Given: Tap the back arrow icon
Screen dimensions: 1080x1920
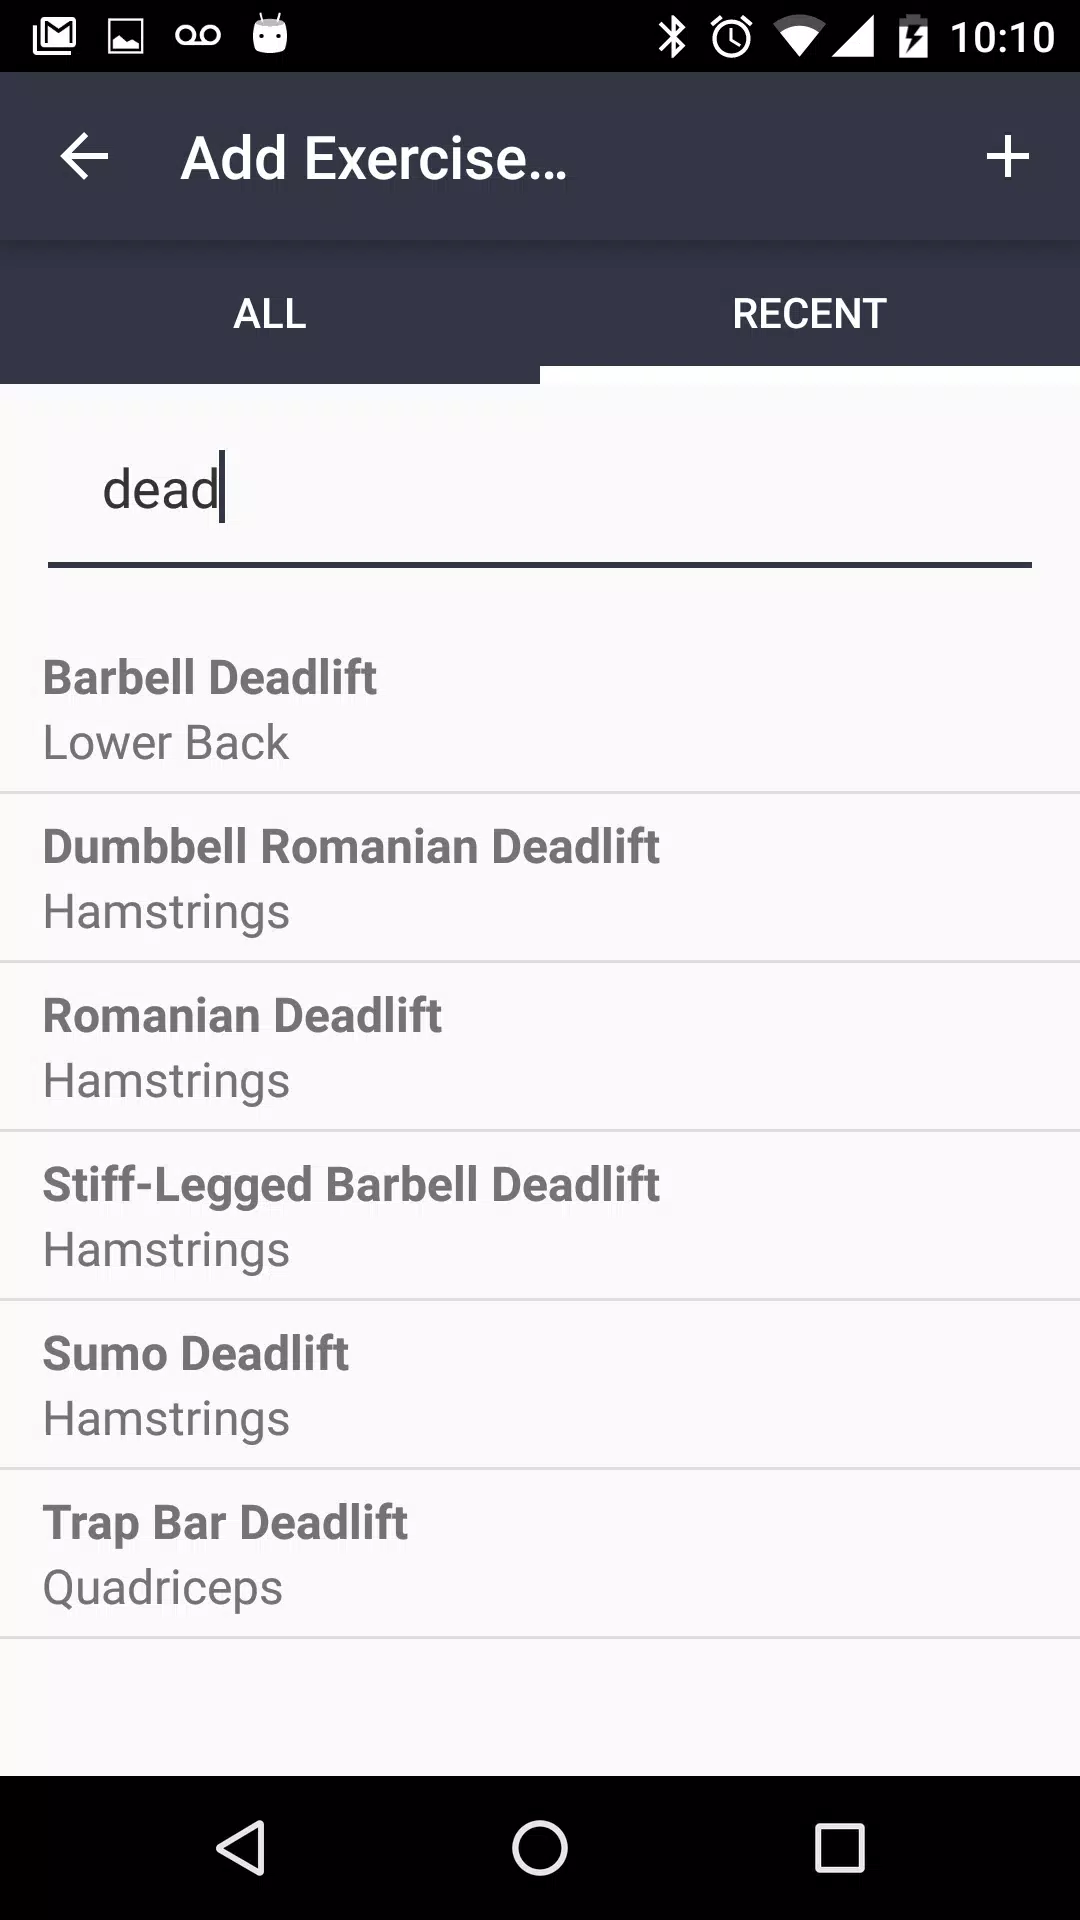Looking at the screenshot, I should [84, 157].
